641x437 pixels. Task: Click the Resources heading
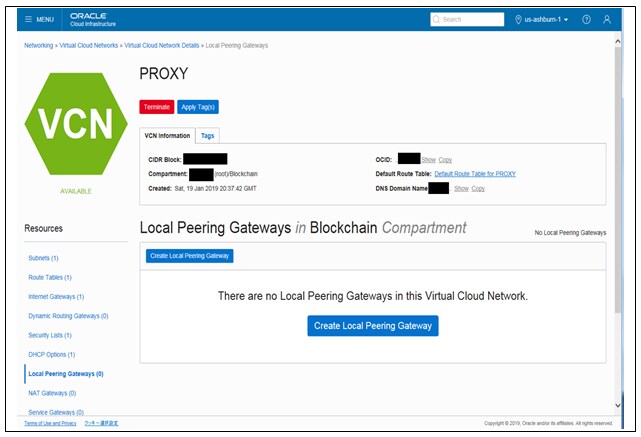pos(43,228)
